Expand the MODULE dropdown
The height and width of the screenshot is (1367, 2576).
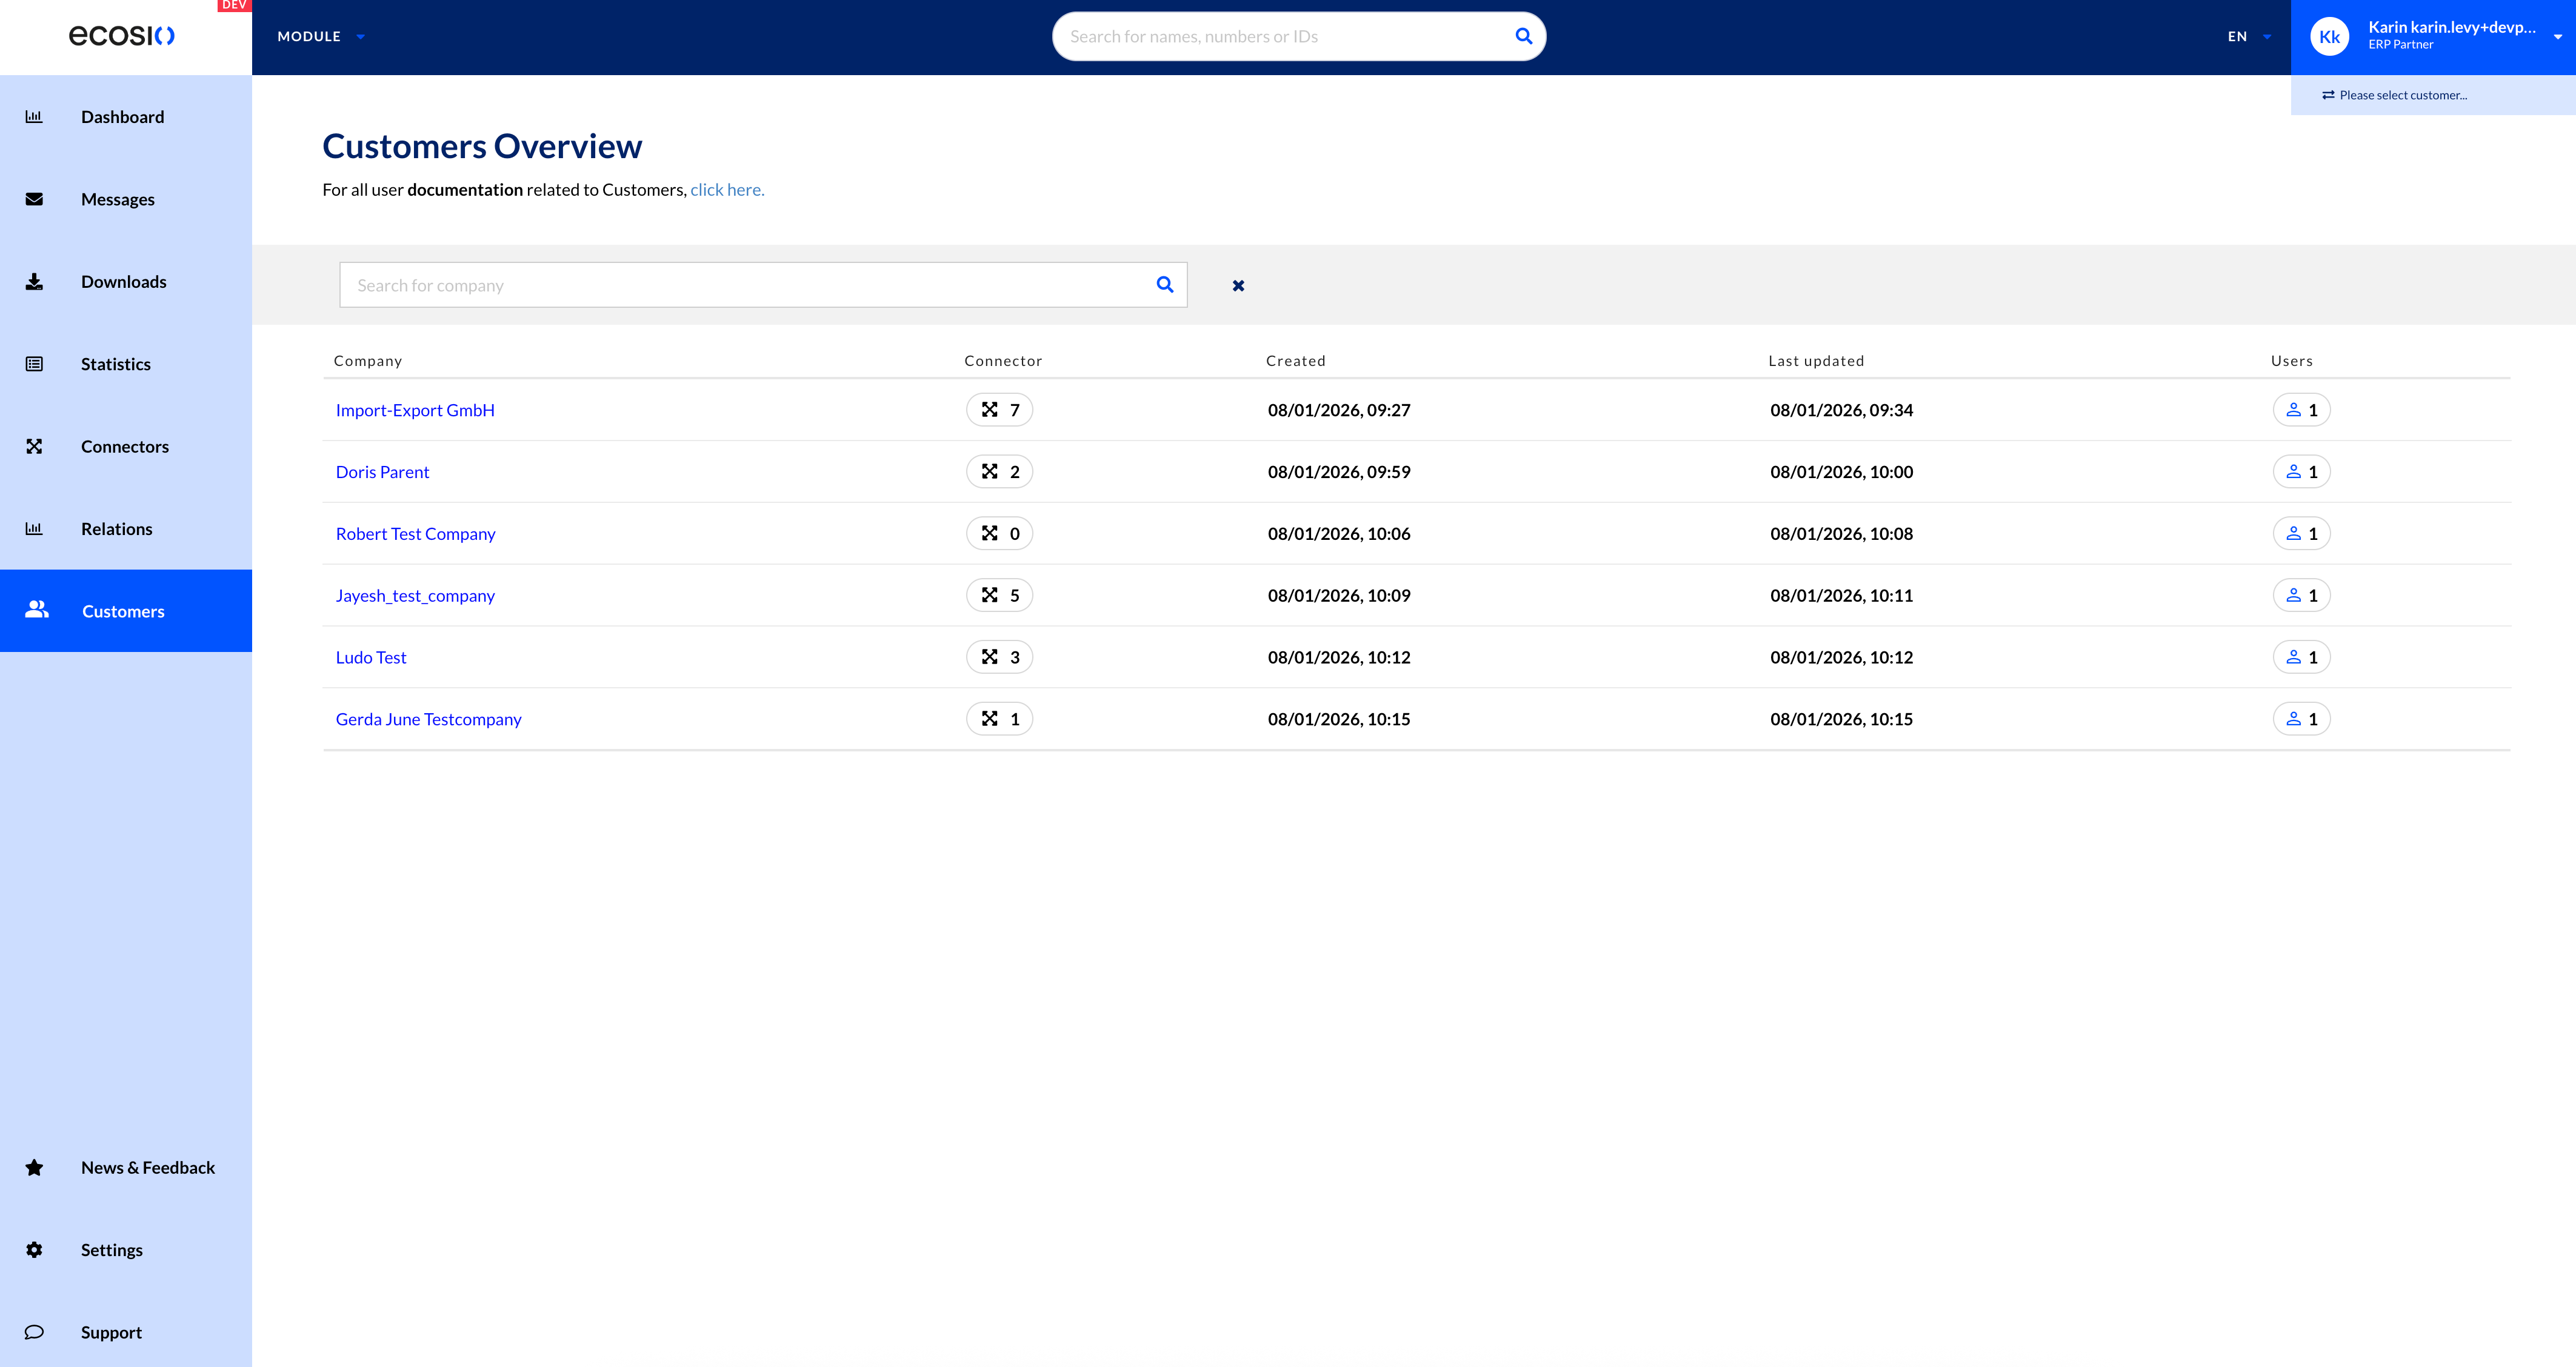pos(320,37)
